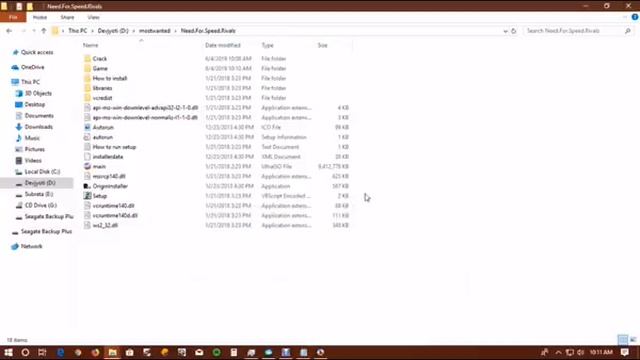Expand chevron after Devjyoti (D:) breadcrumb
Screen dimensions: 640x360
pyautogui.click(x=134, y=31)
